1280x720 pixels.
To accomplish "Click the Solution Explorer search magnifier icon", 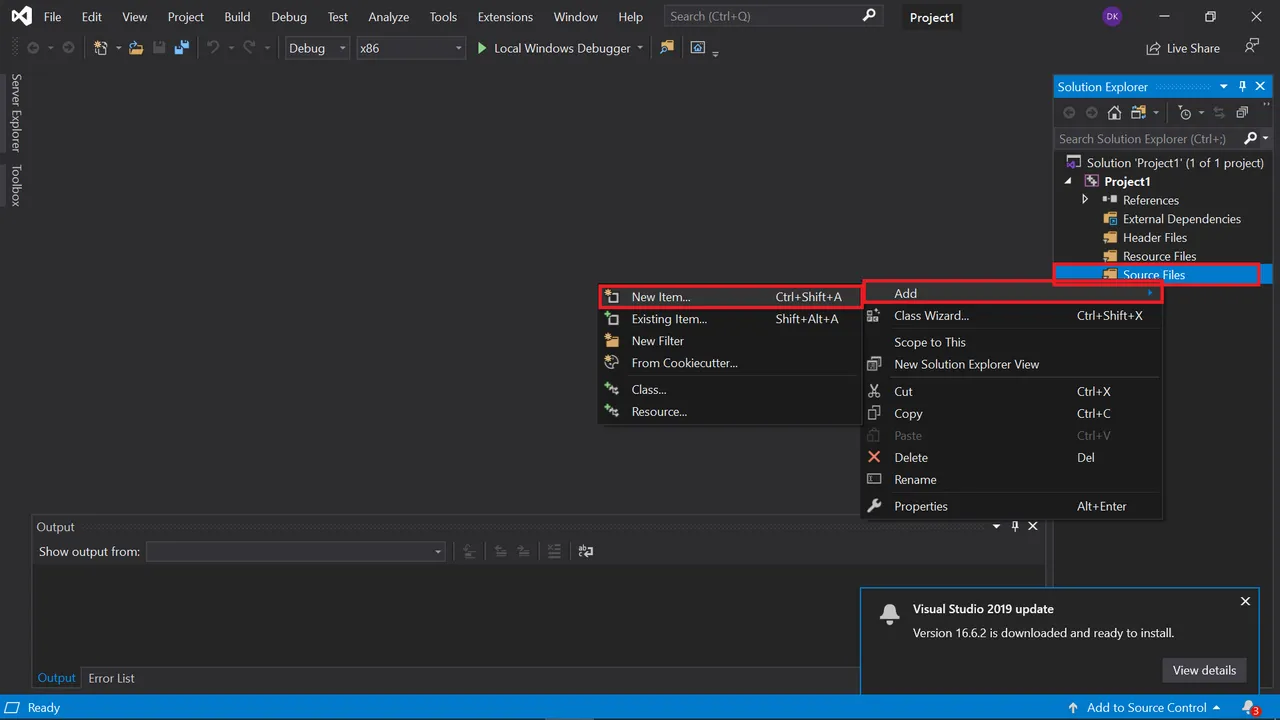I will tap(1250, 139).
